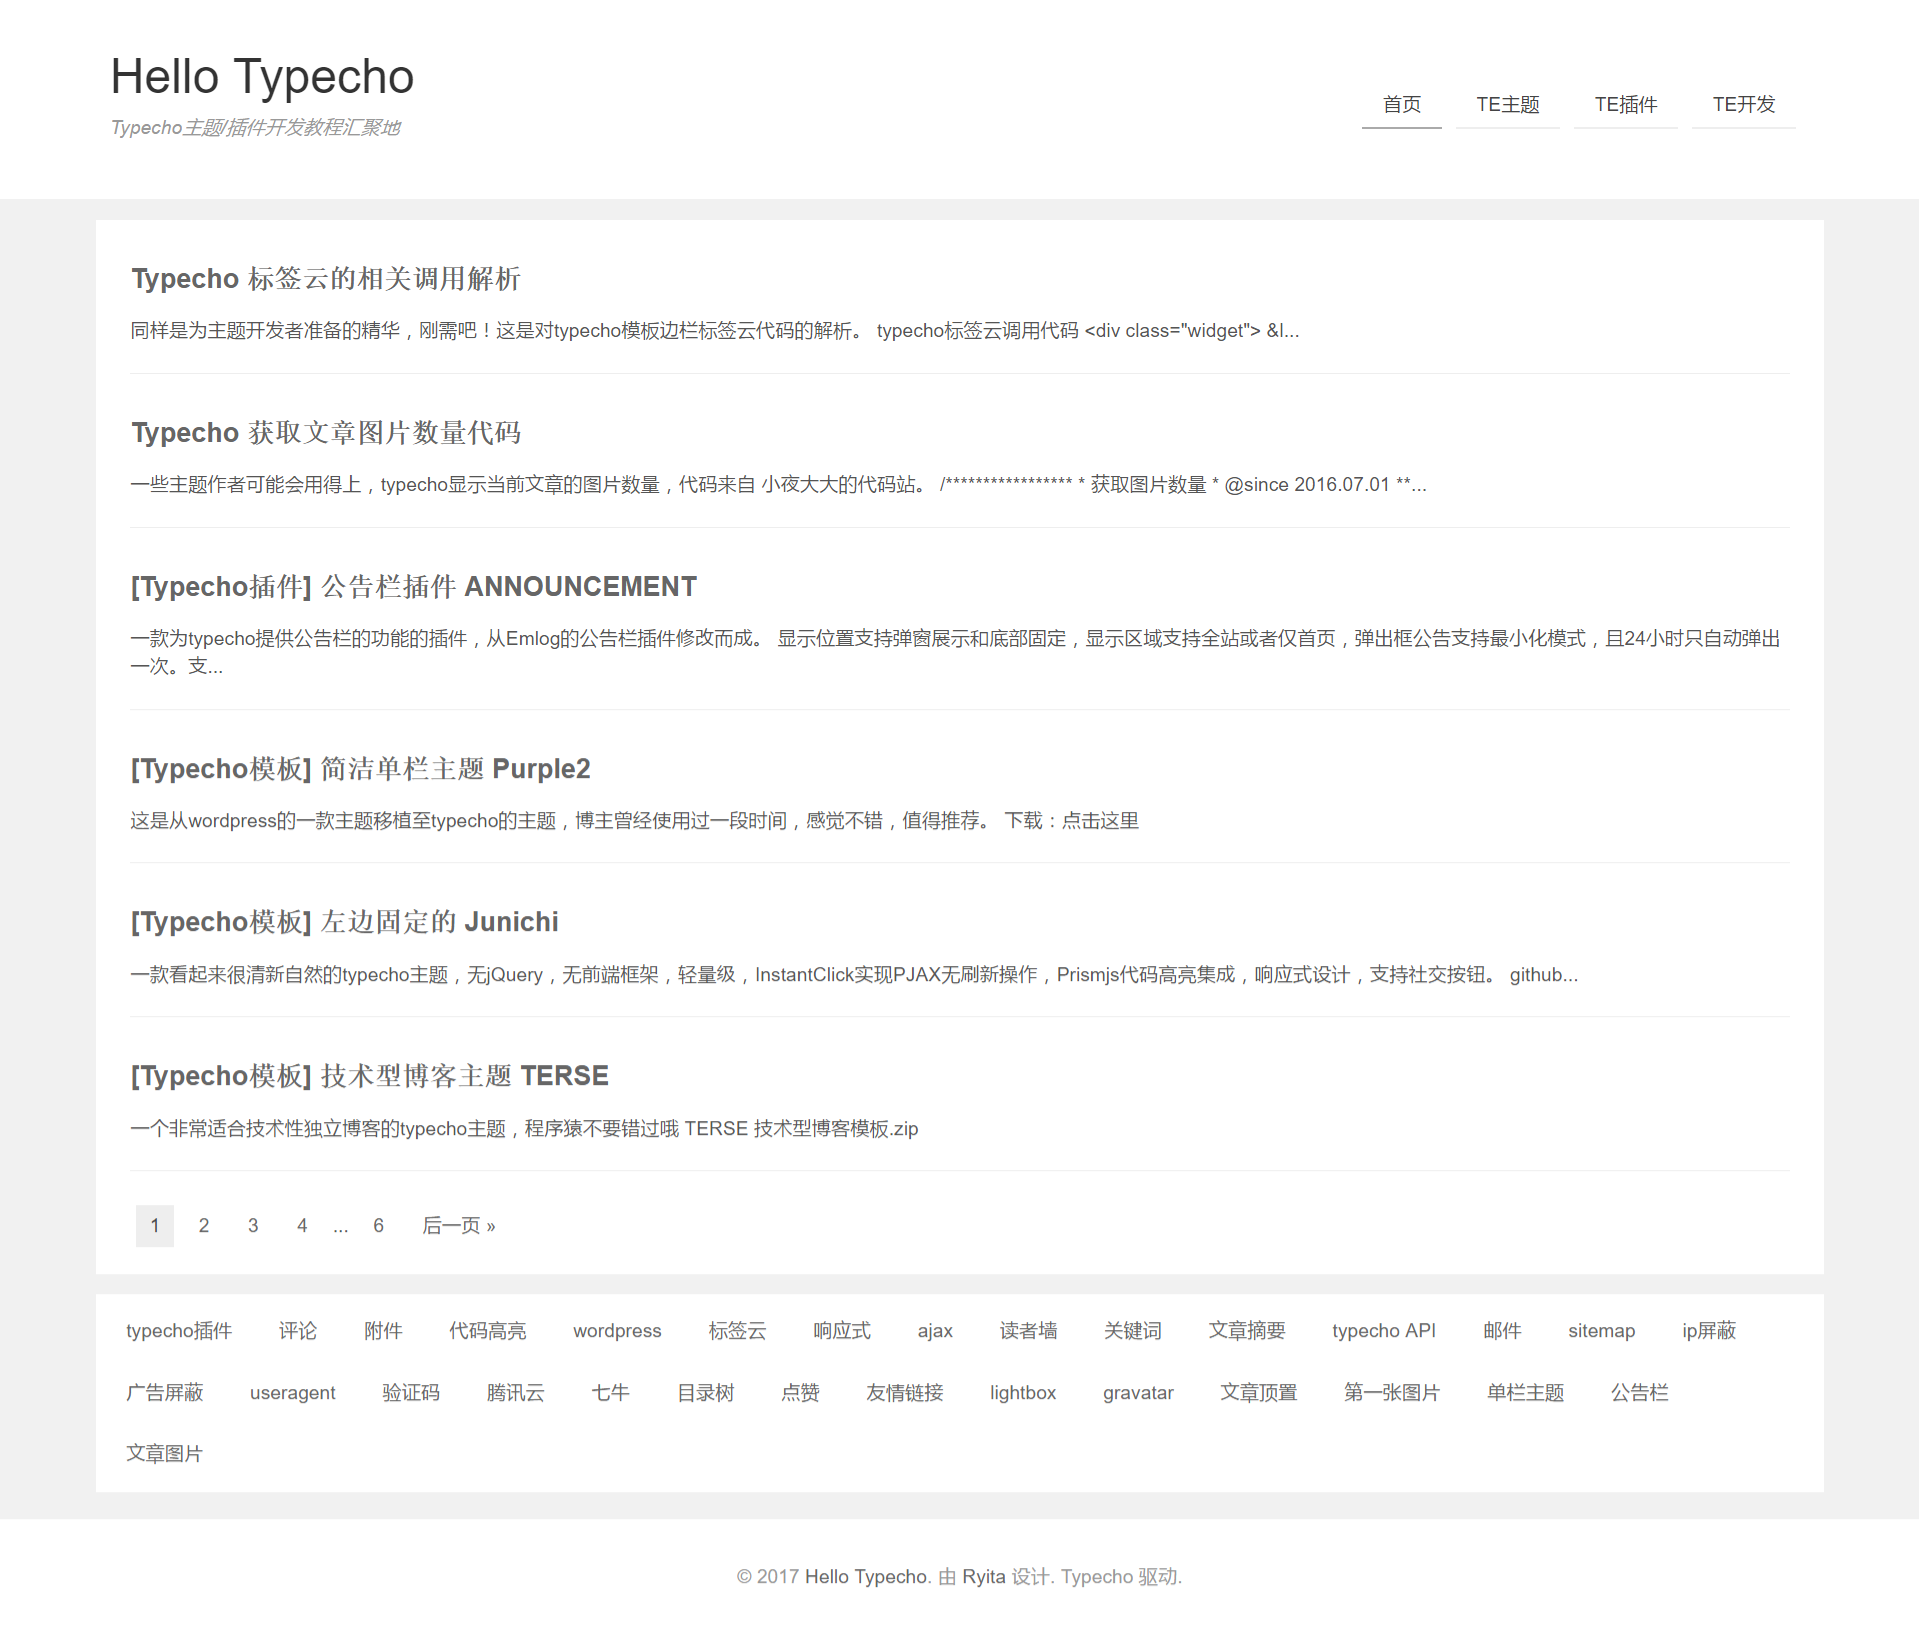Viewport: 1919px width, 1636px height.
Task: Click footer Hello Typecho link
Action: tap(866, 1577)
